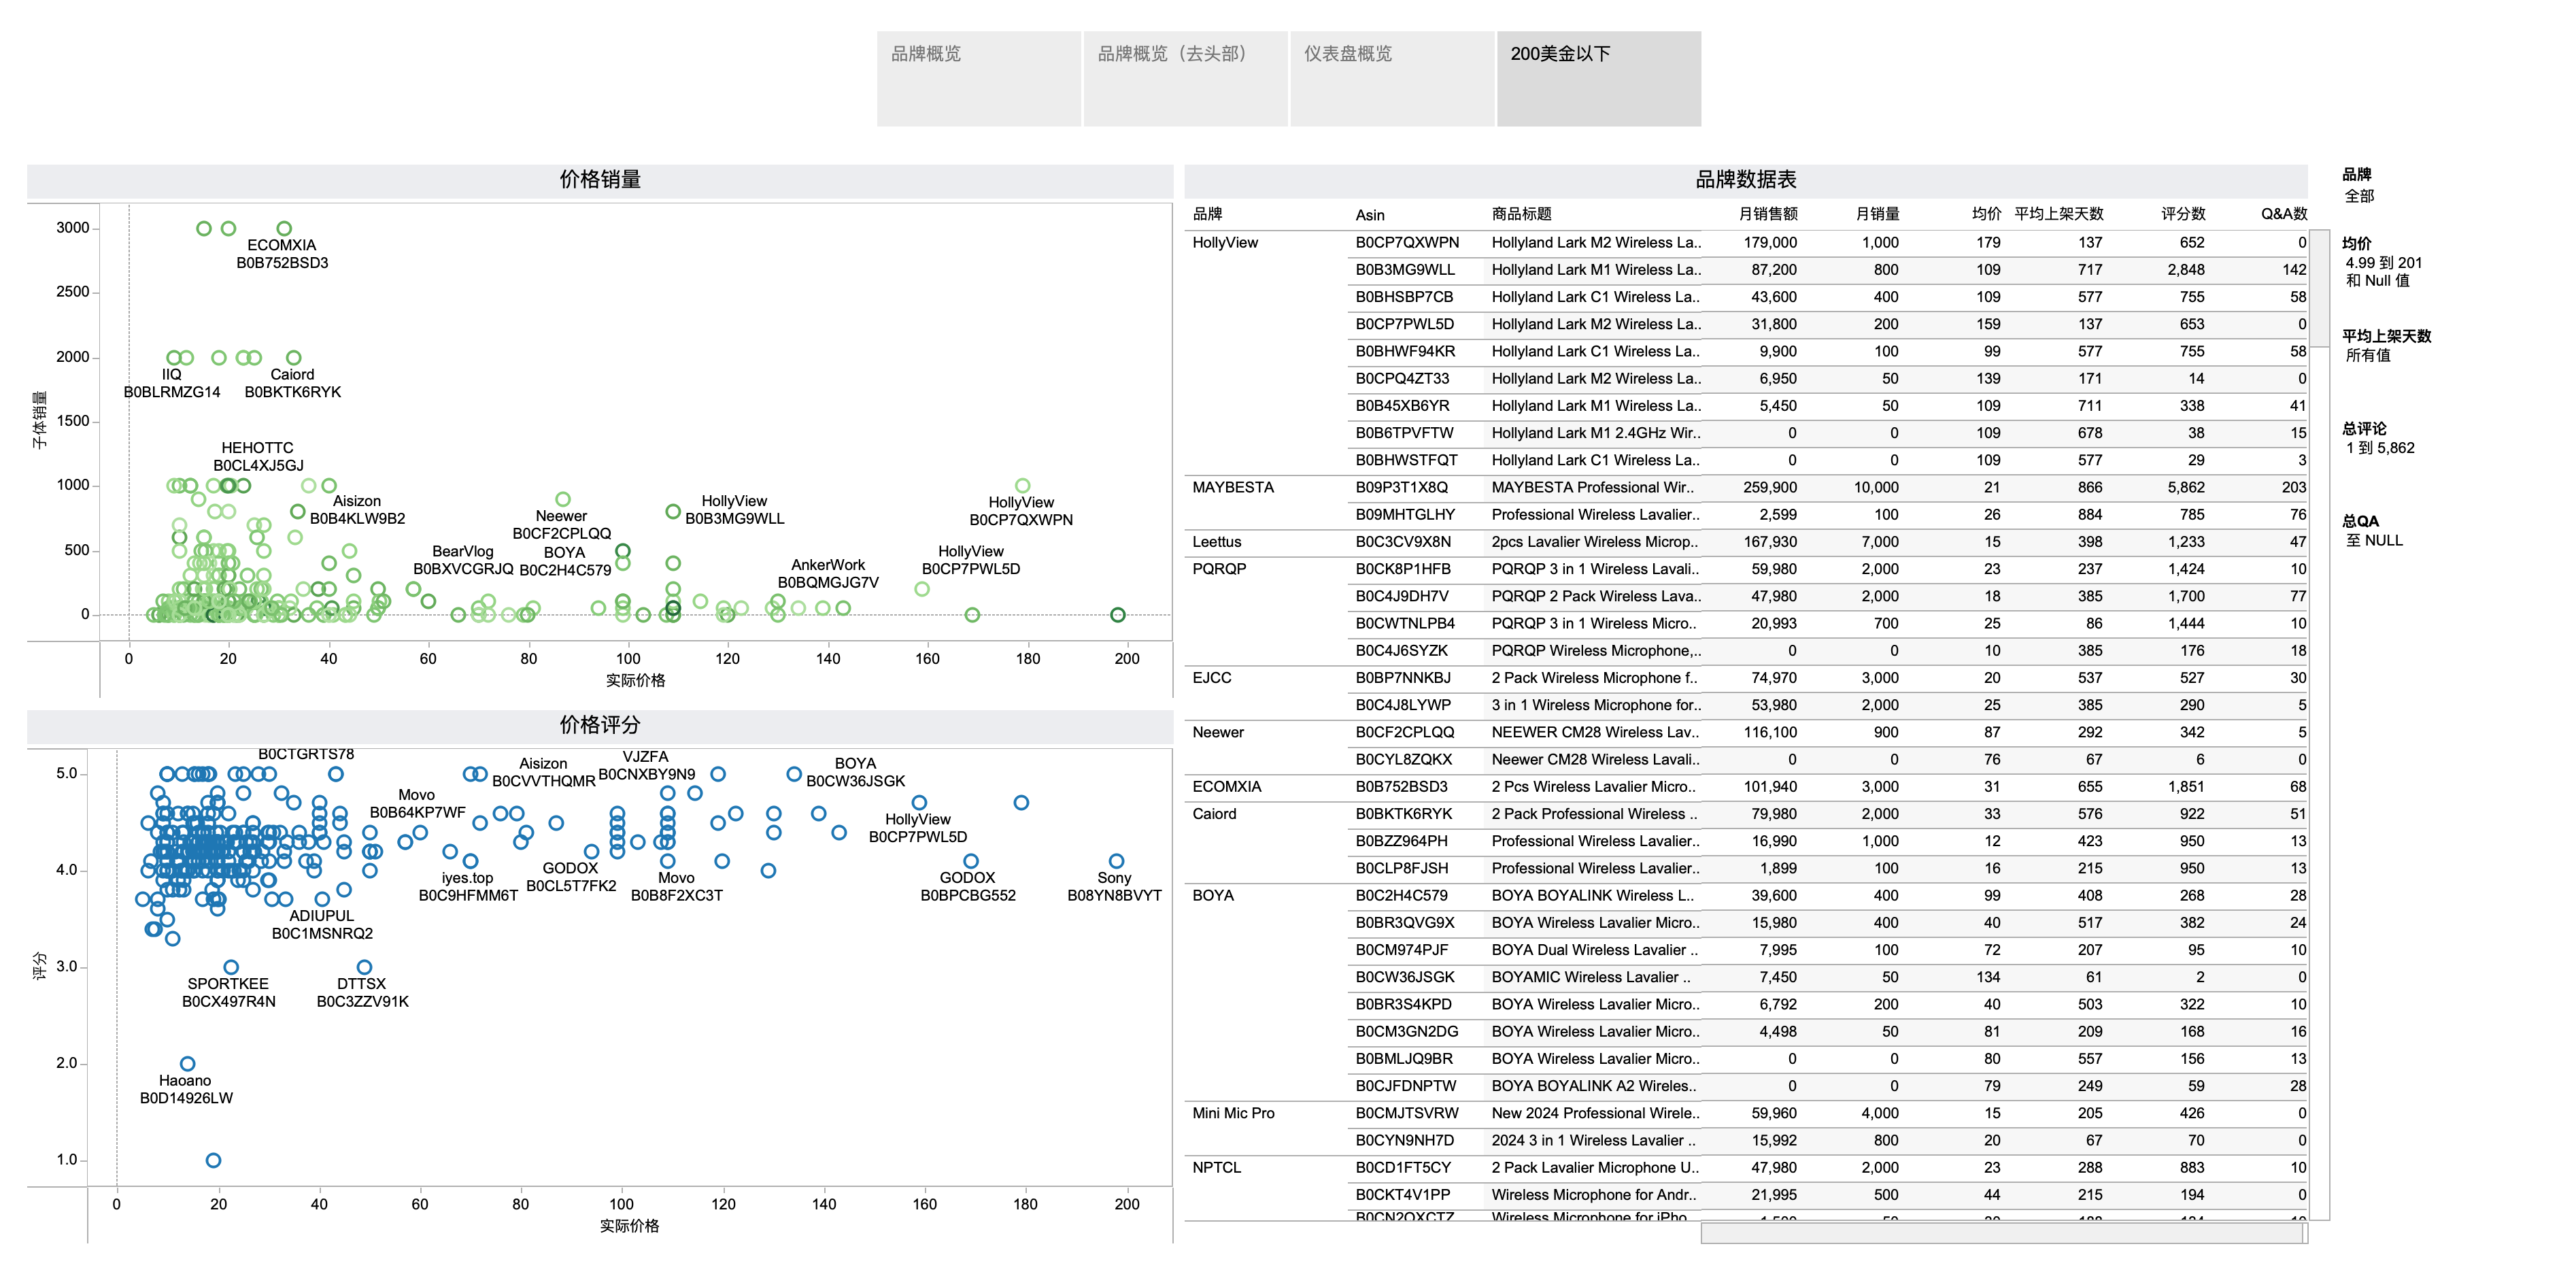Click the 167,930 monthly sales value
2576x1272 pixels.
(1769, 542)
